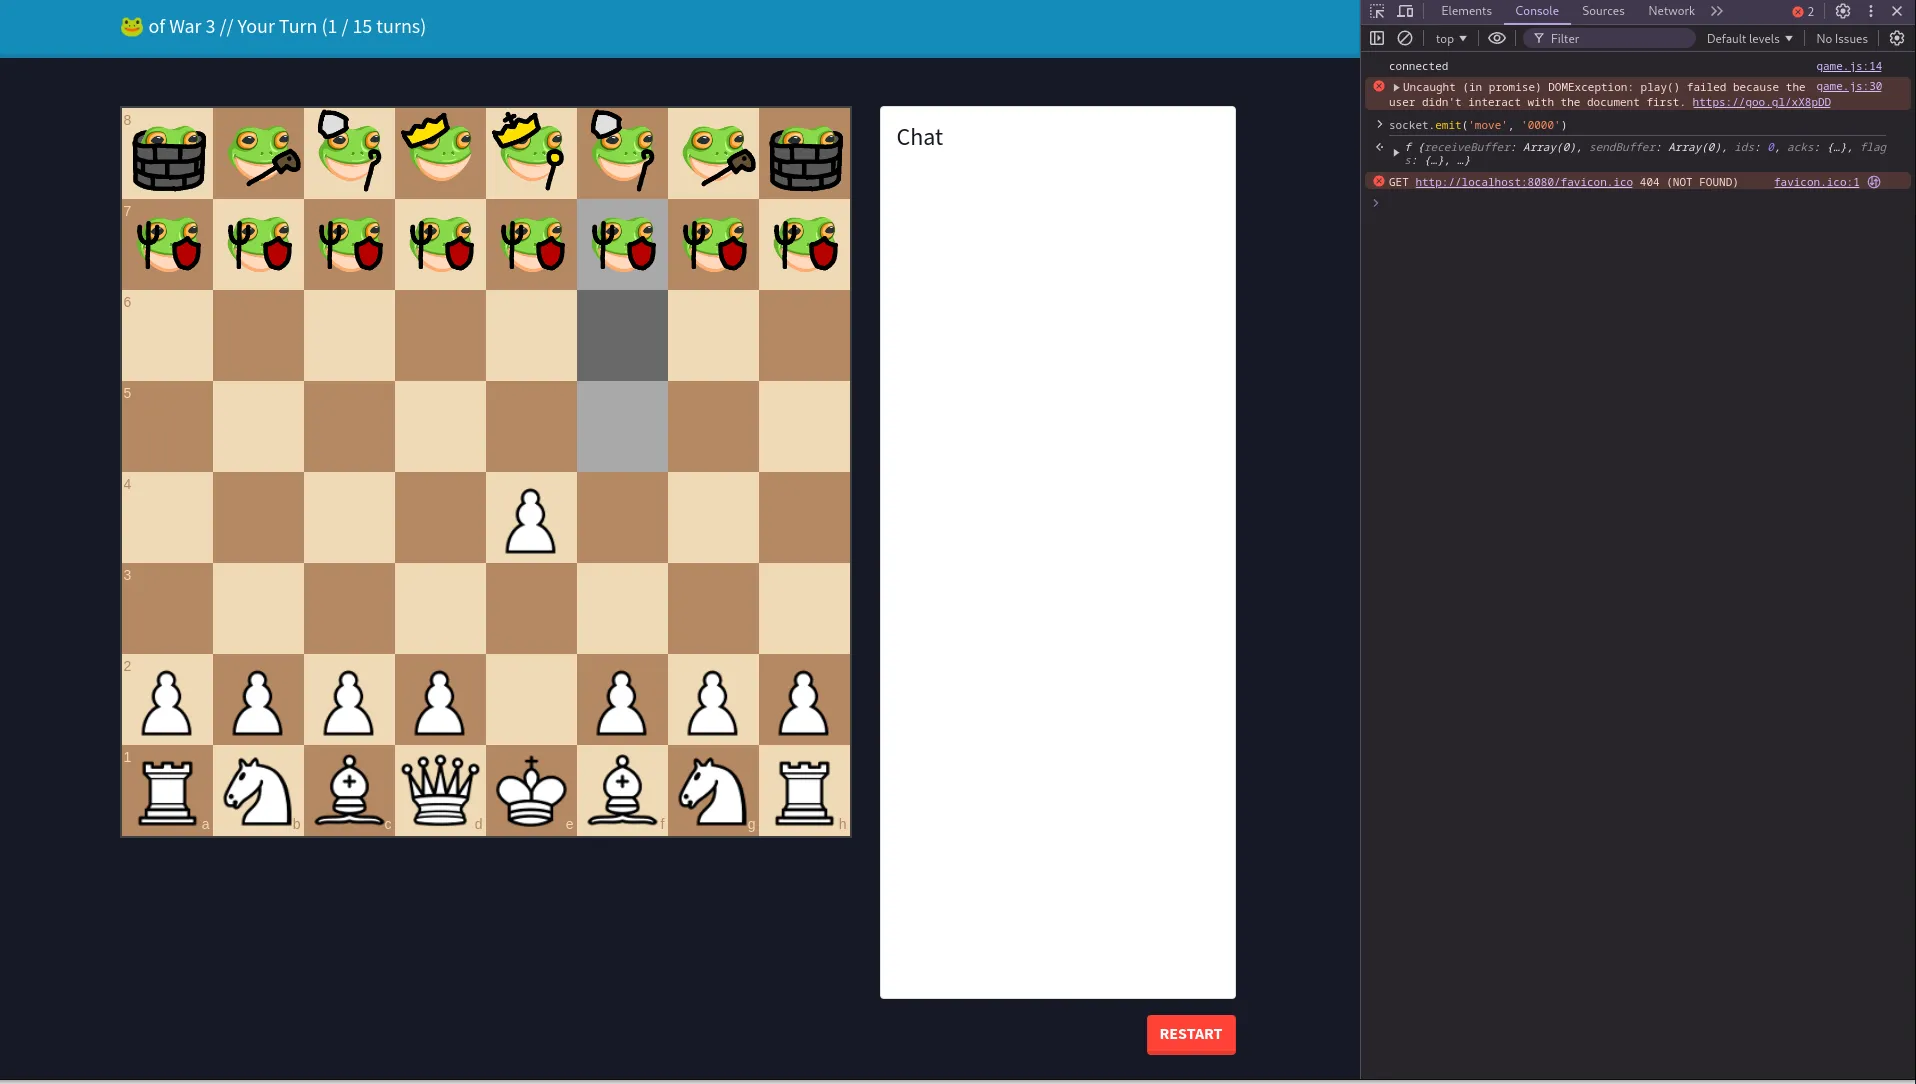Click the error icon beside the favicon 404 message
Viewport: 1916px width, 1084px height.
(x=1379, y=181)
